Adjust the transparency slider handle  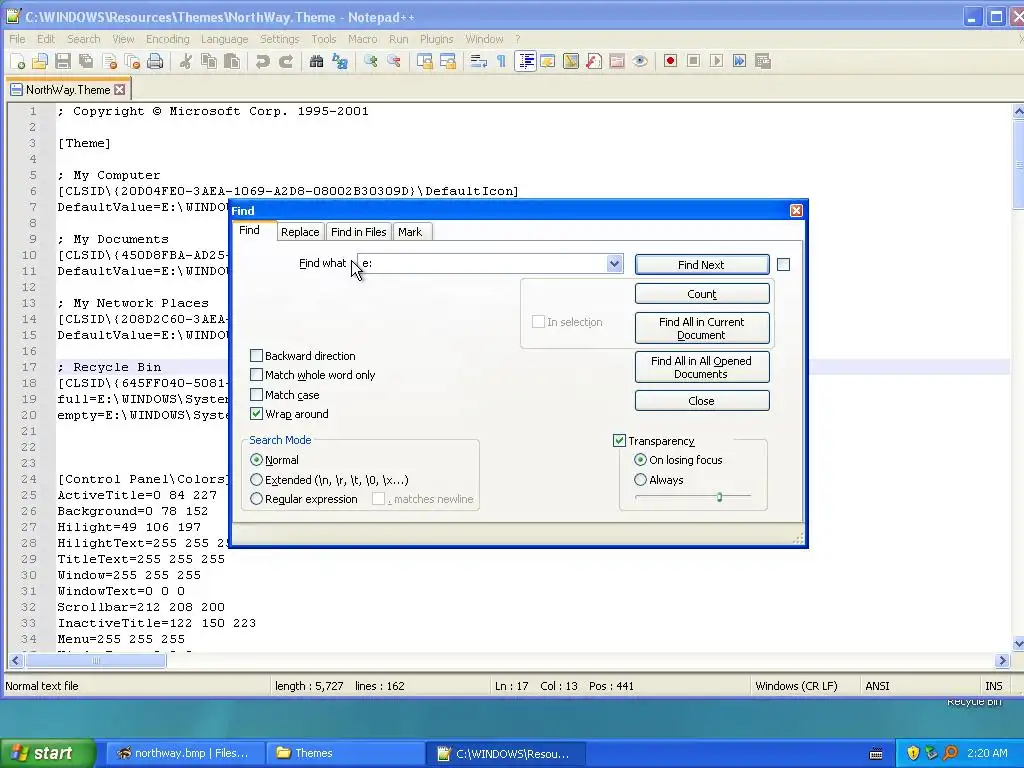coord(719,497)
